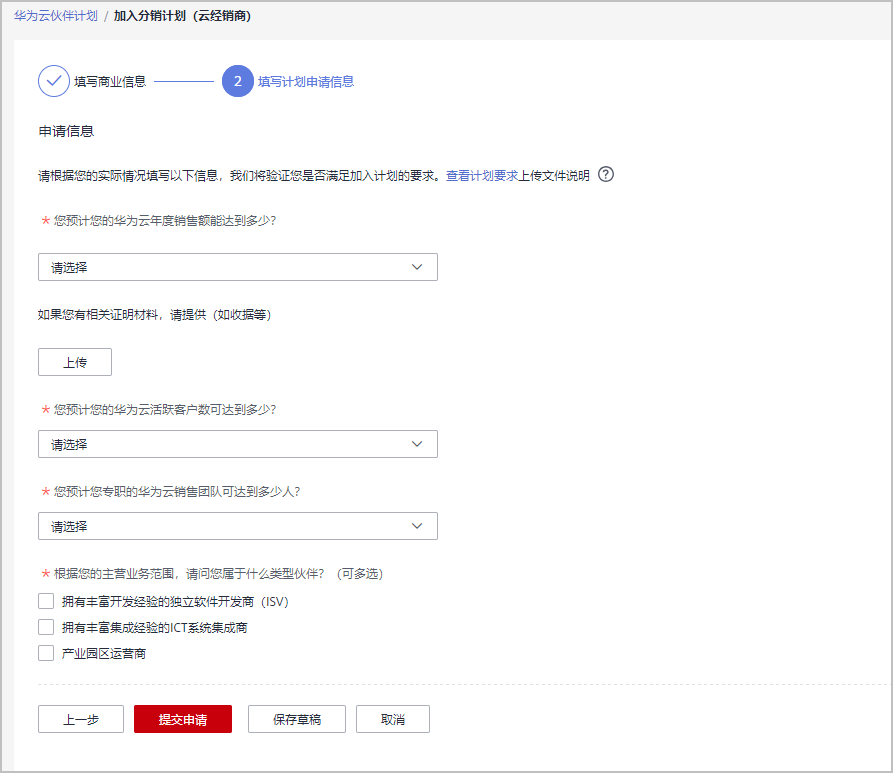Viewport: 893px width, 773px height.
Task: Click the 保存草稿 button
Action: click(x=297, y=719)
